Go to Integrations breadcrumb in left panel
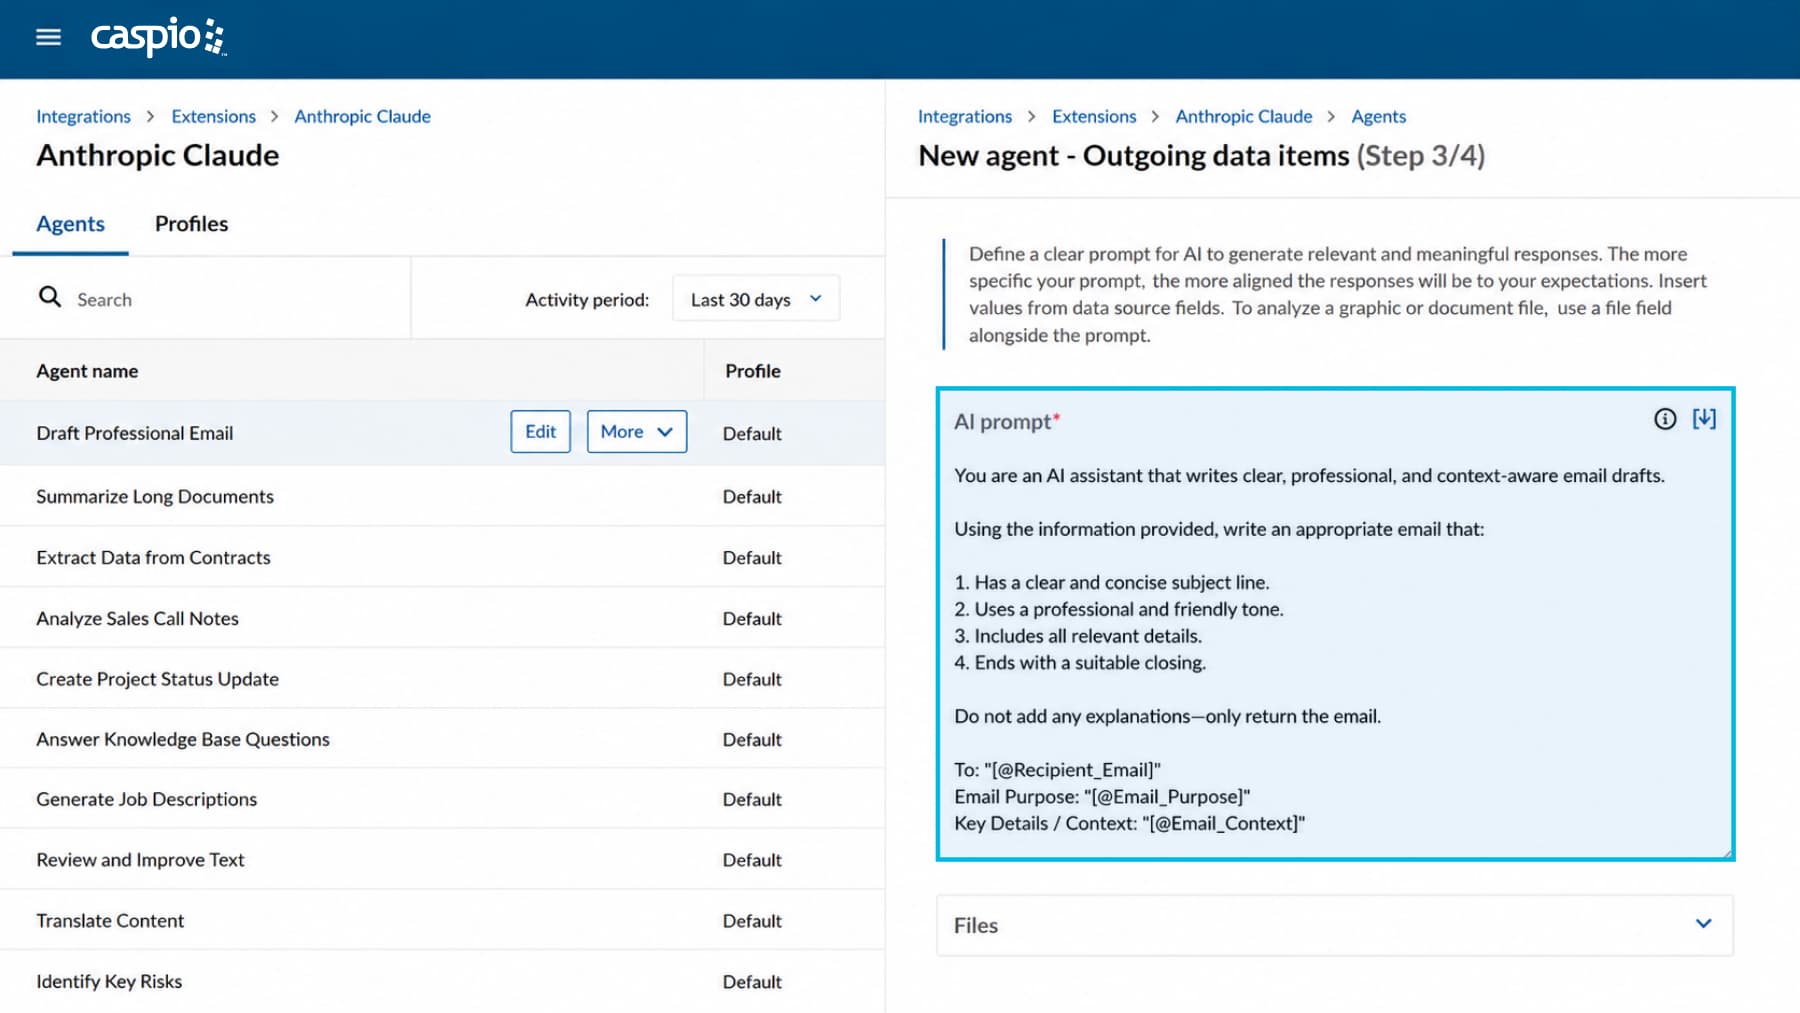The image size is (1800, 1013). [x=83, y=117]
